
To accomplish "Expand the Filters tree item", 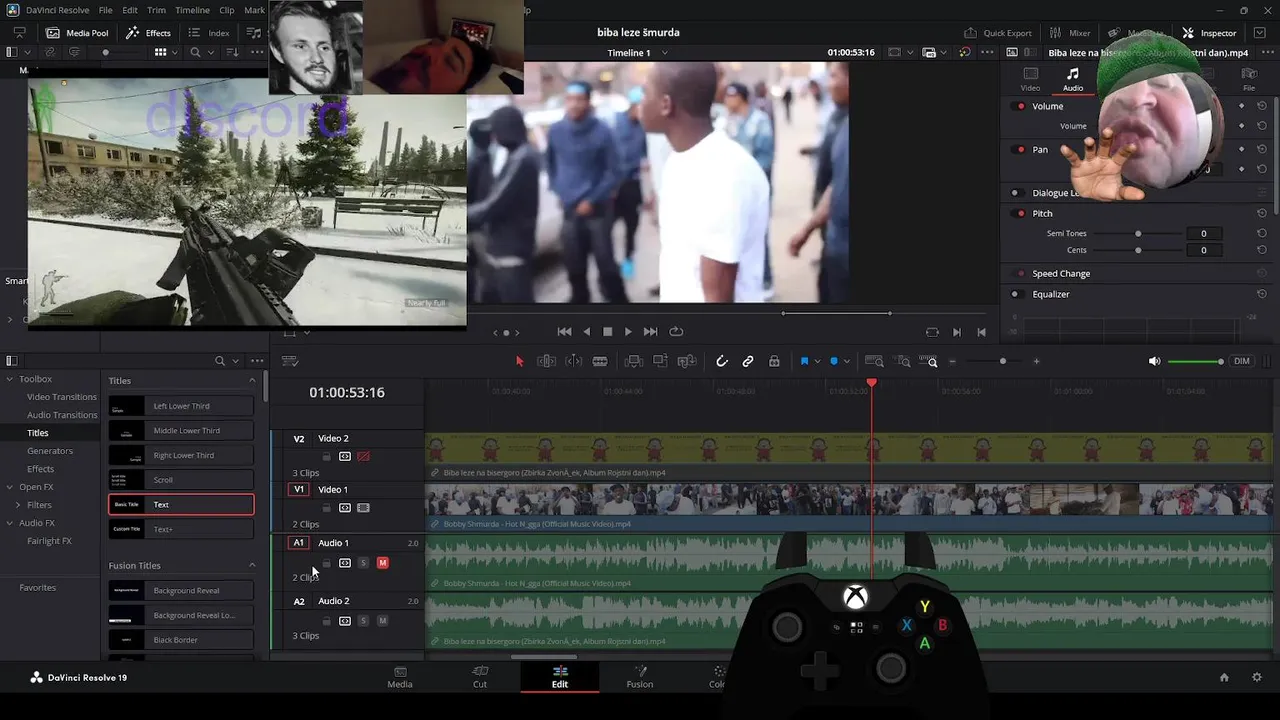I will 18,505.
